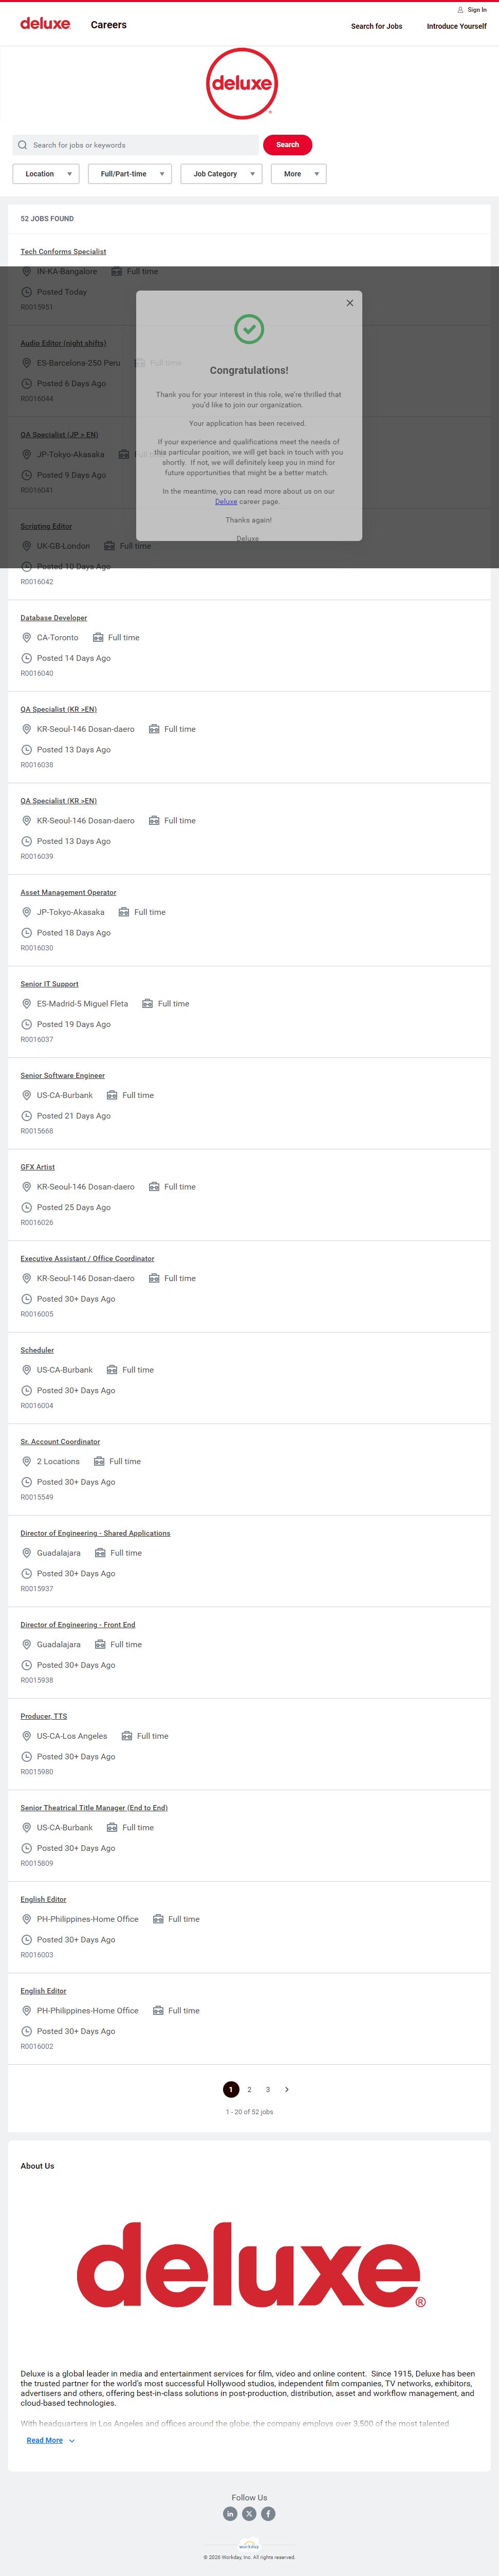Expand the More filters dropdown
499x2576 pixels.
[298, 174]
